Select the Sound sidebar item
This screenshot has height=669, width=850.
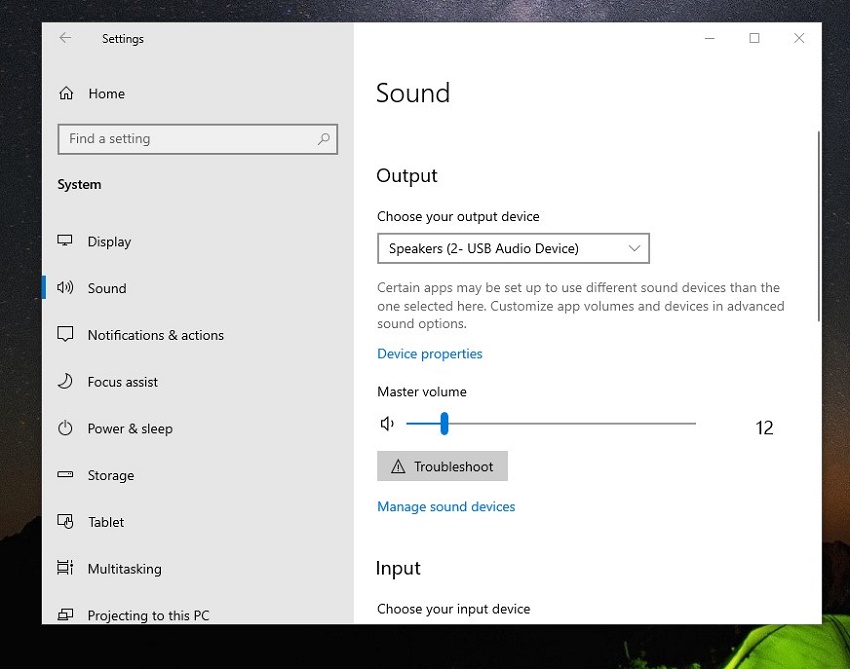pyautogui.click(x=107, y=288)
